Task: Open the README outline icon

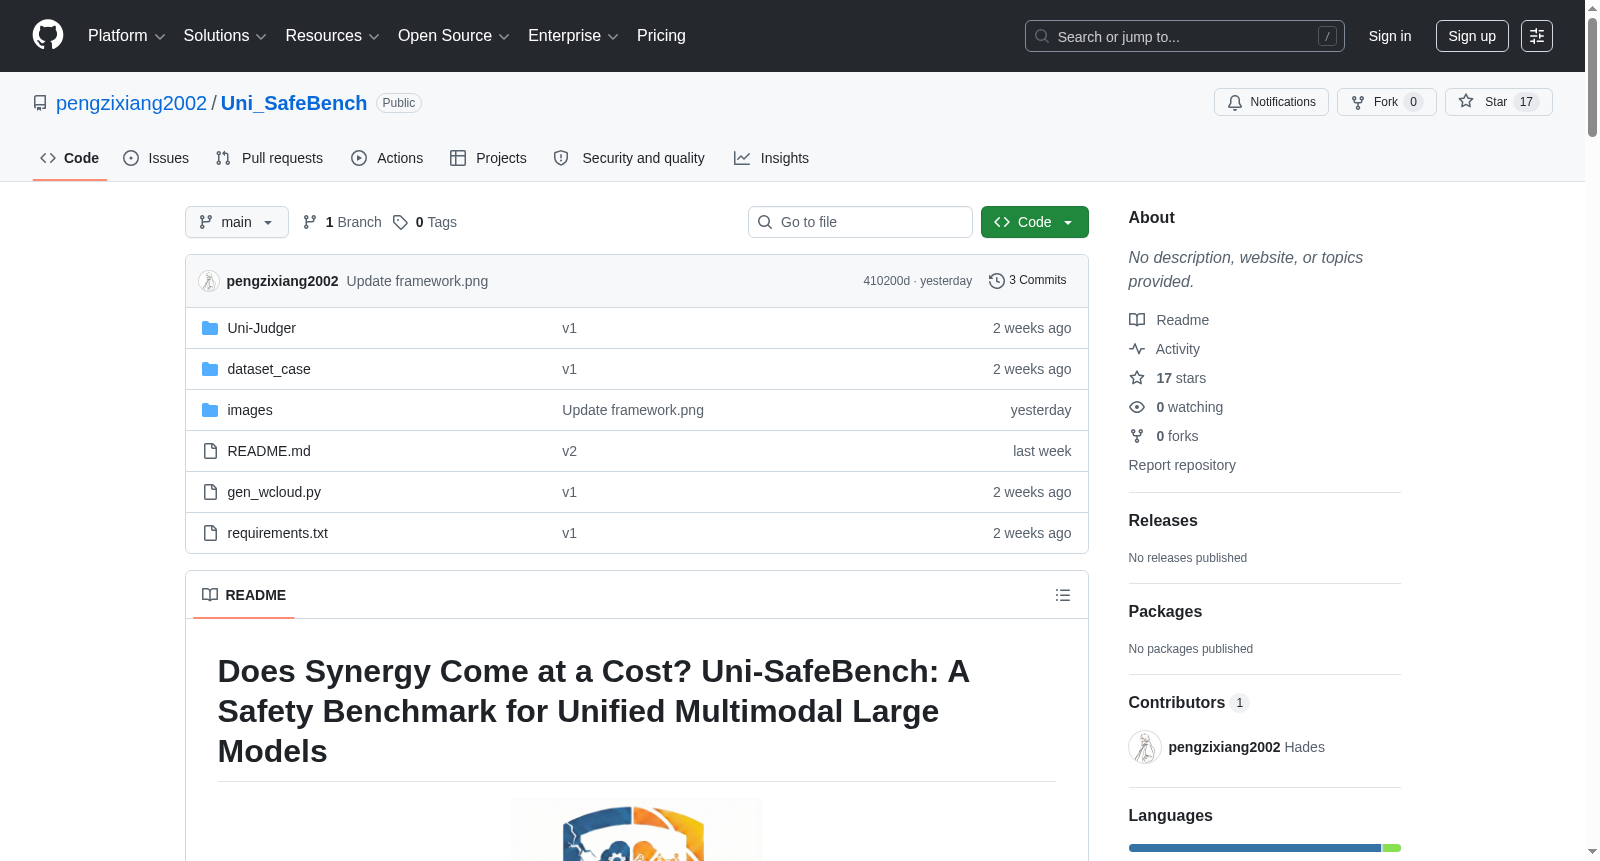Action: [x=1063, y=595]
